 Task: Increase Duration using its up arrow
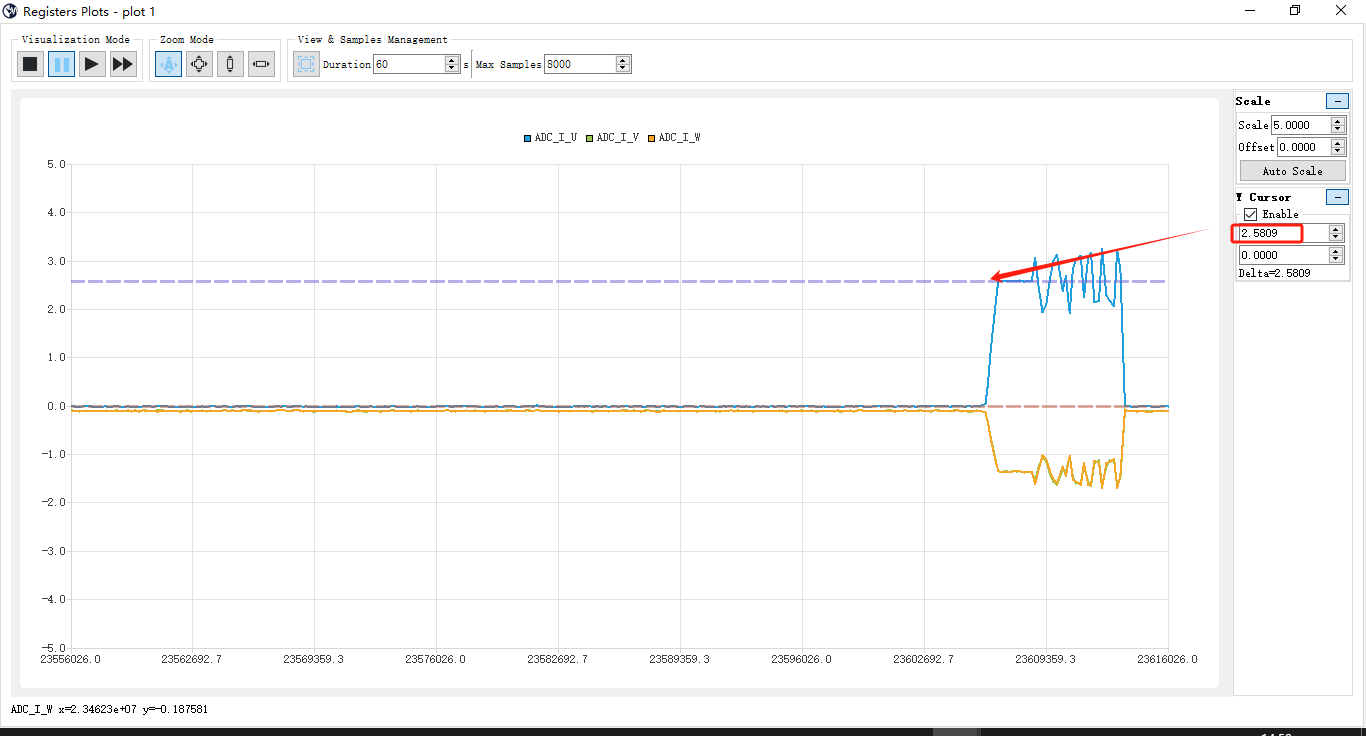(452, 59)
